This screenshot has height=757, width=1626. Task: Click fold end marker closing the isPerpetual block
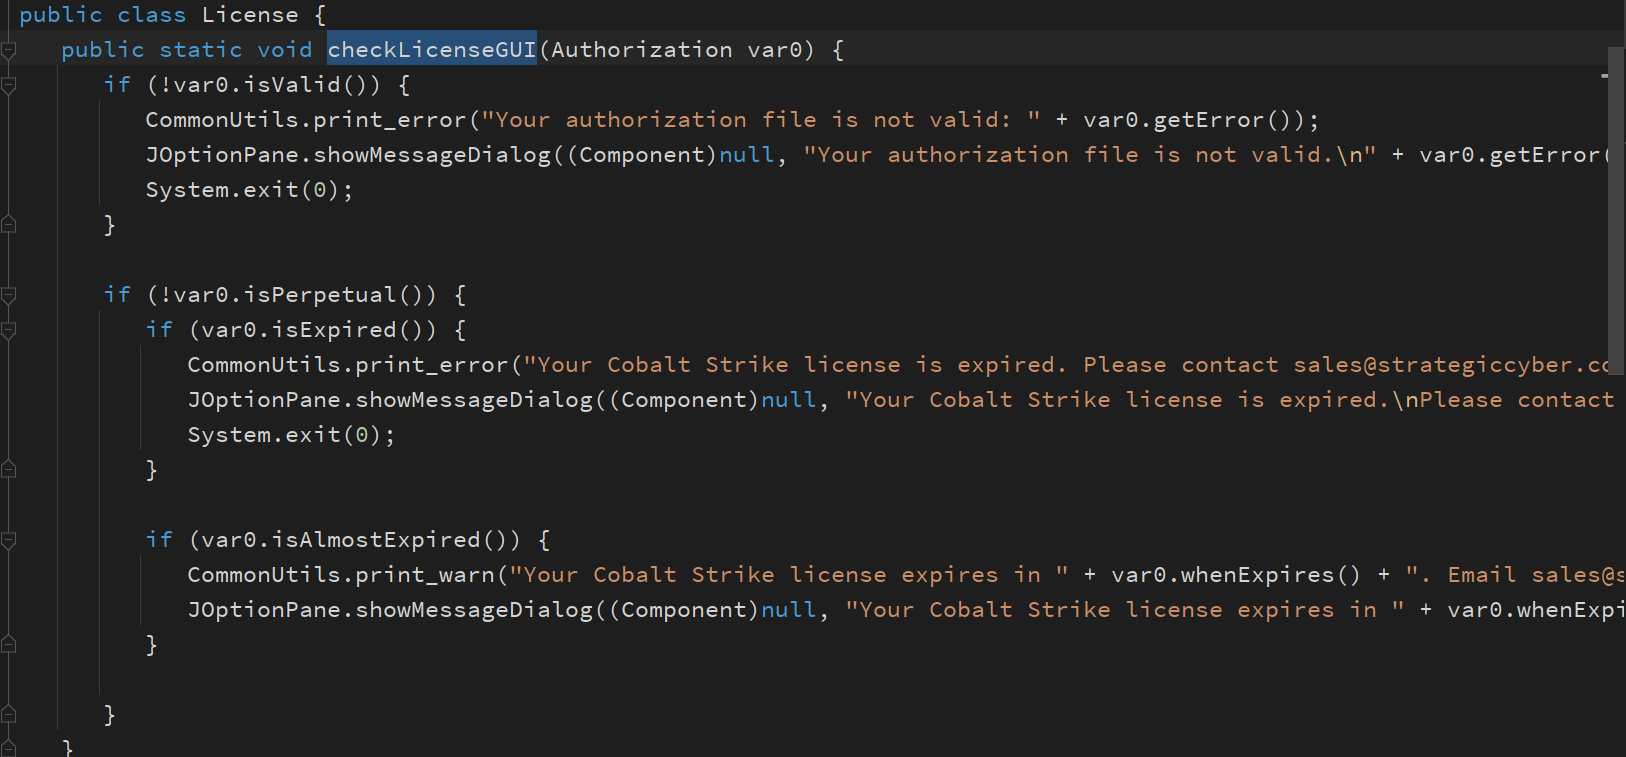click(8, 715)
